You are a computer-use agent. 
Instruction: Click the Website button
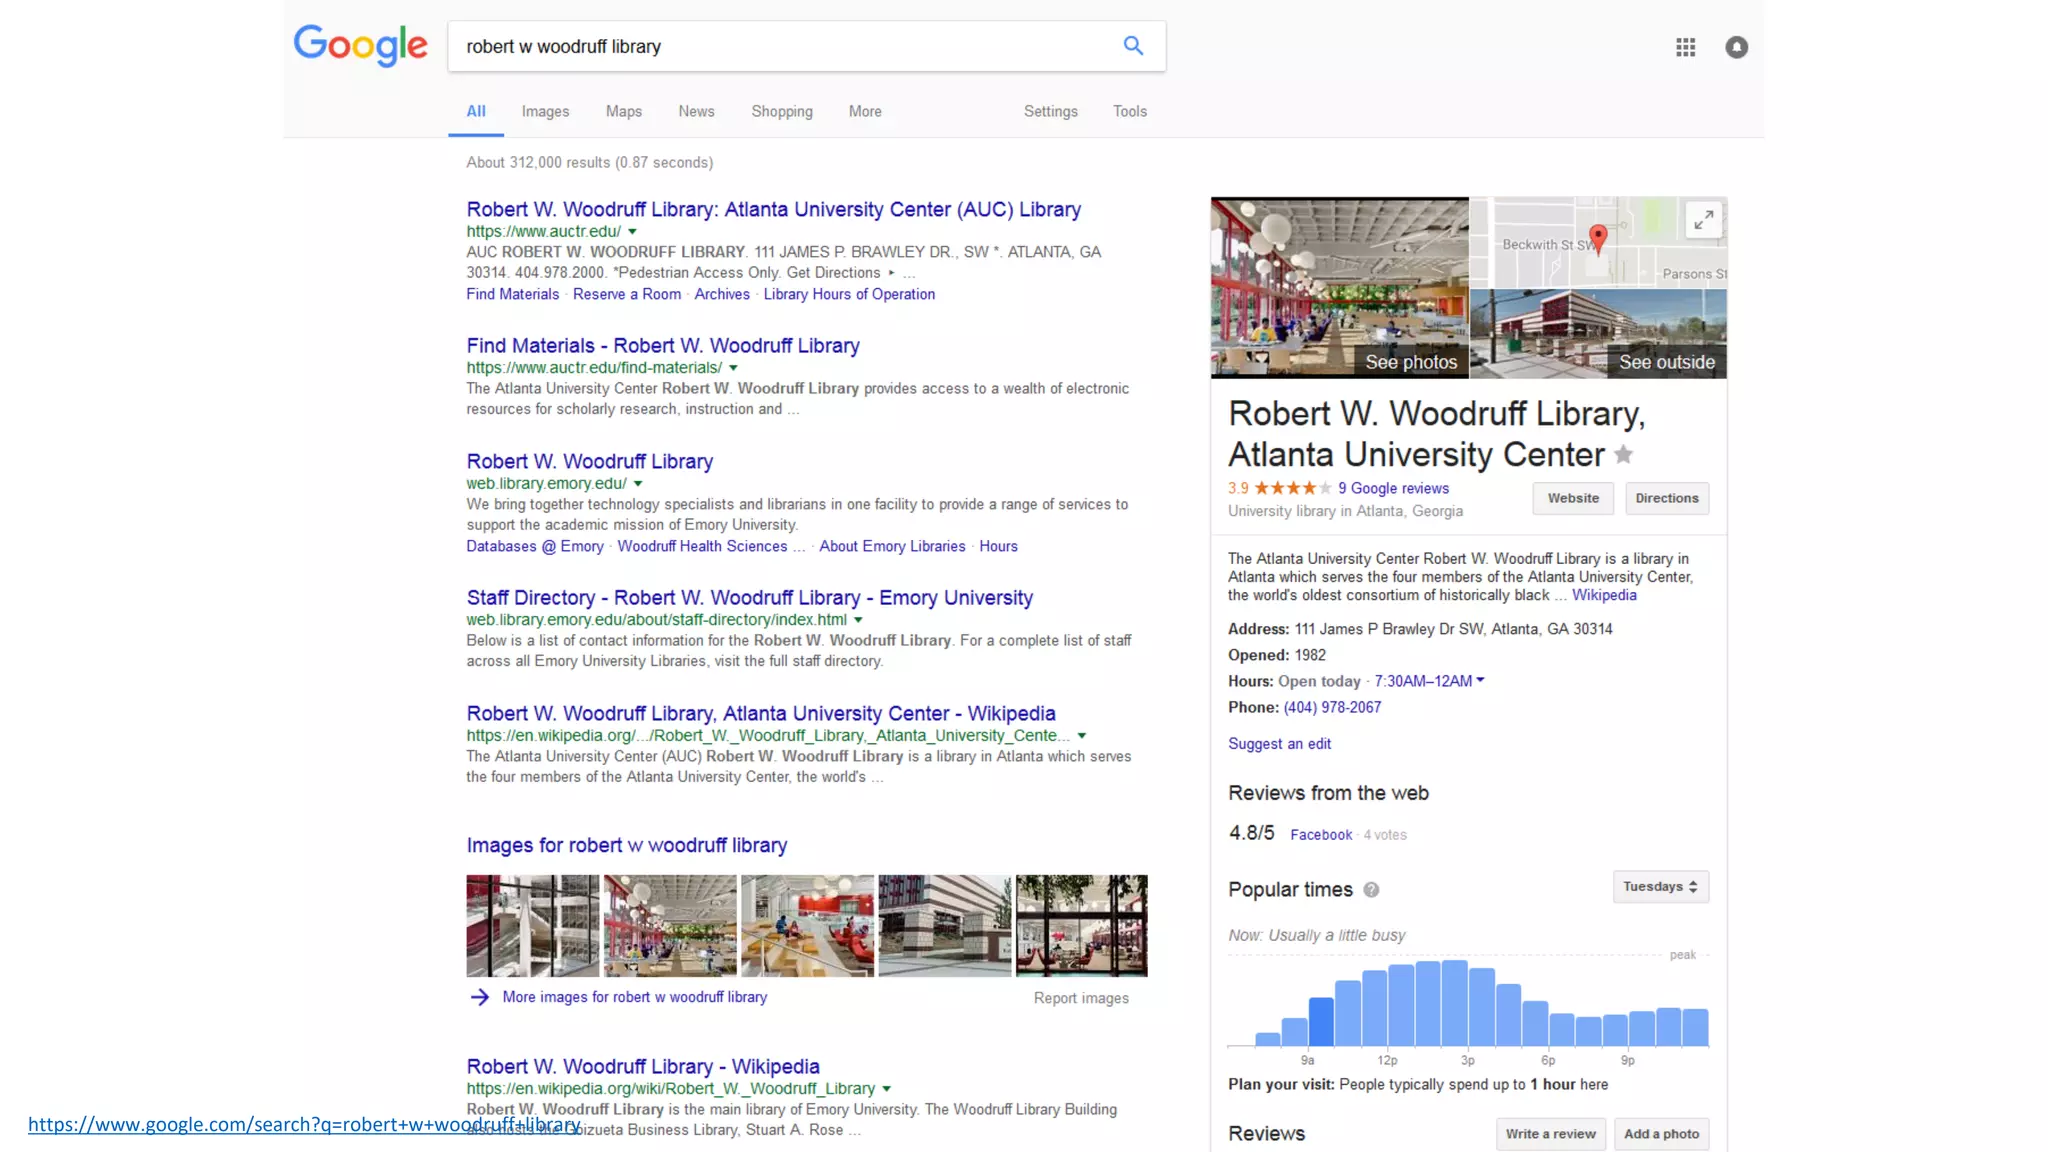point(1573,498)
